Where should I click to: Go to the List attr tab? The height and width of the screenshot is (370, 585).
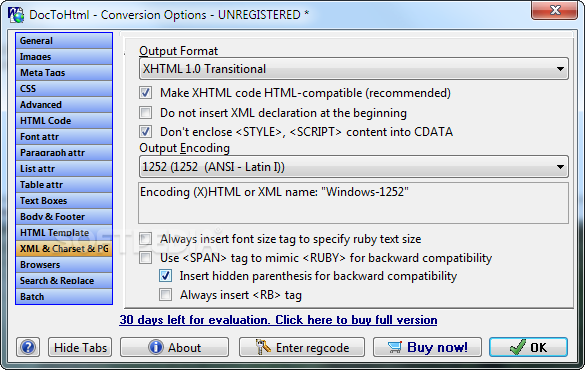[64, 169]
